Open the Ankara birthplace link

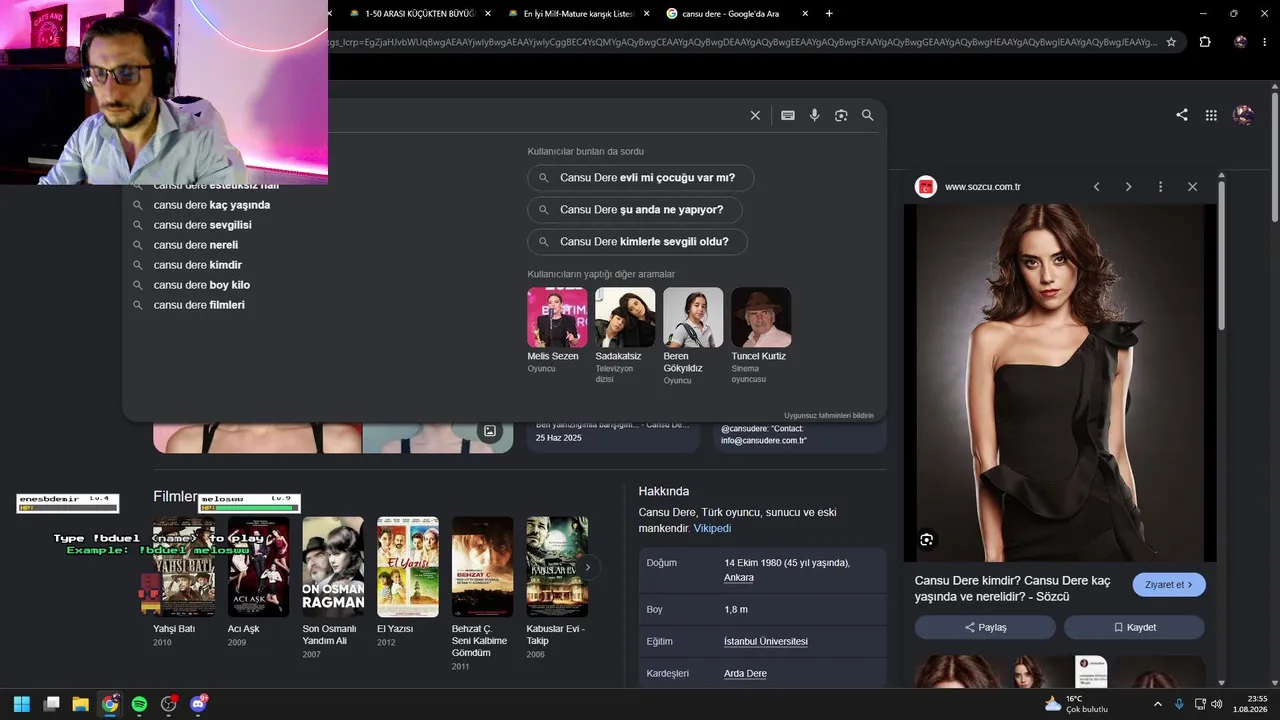tap(739, 577)
